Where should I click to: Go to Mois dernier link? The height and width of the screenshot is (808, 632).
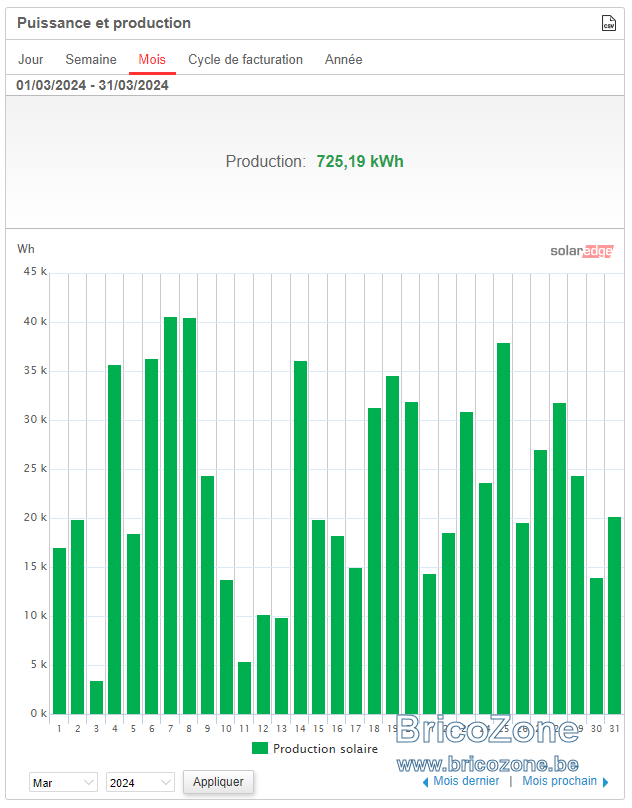[466, 781]
